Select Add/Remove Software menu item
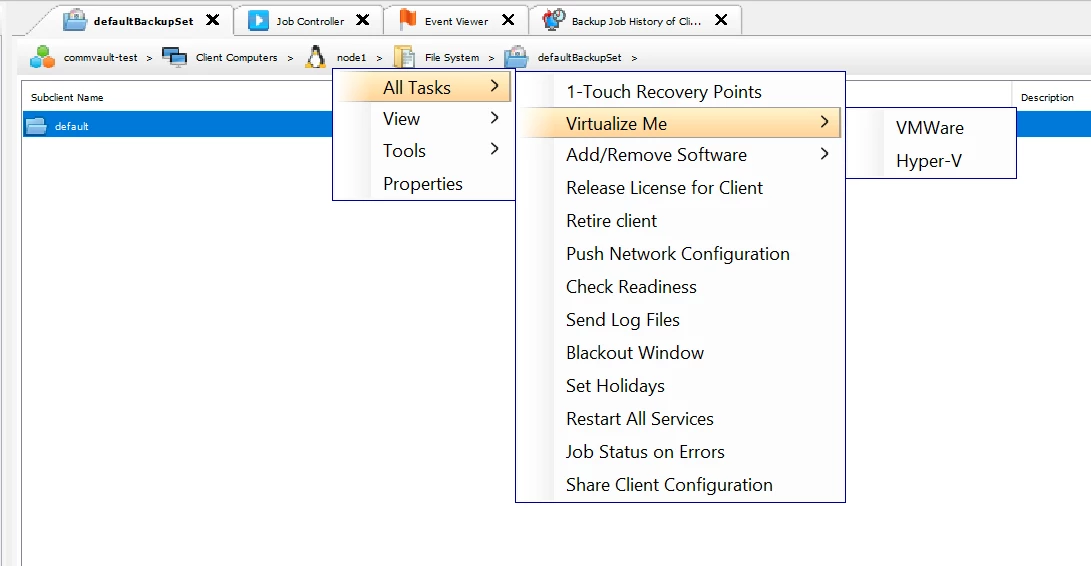 (680, 155)
